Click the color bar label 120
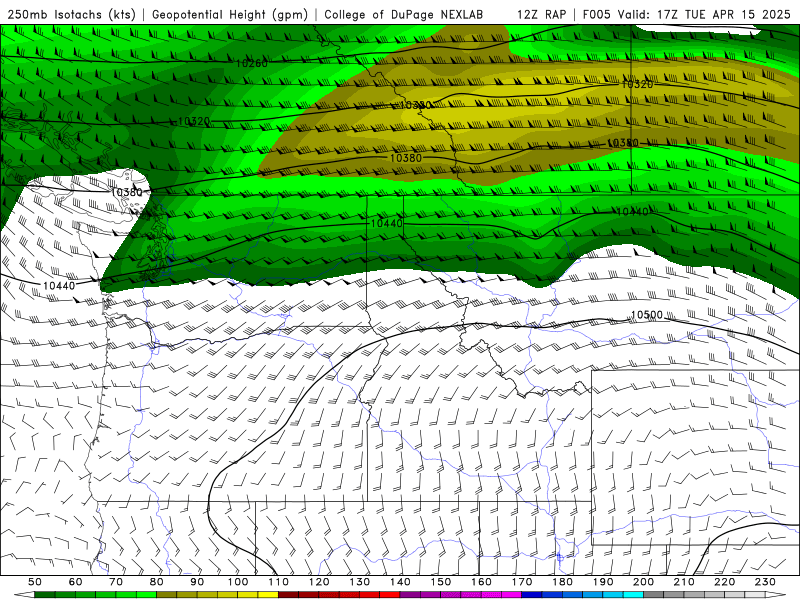 point(319,582)
